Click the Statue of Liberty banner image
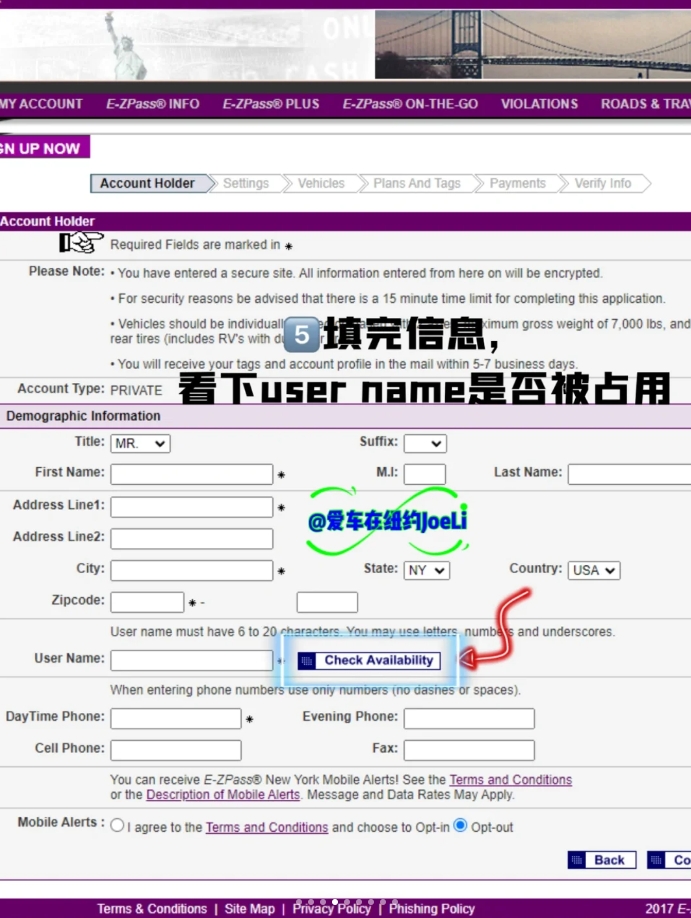691x918 pixels. [187, 45]
